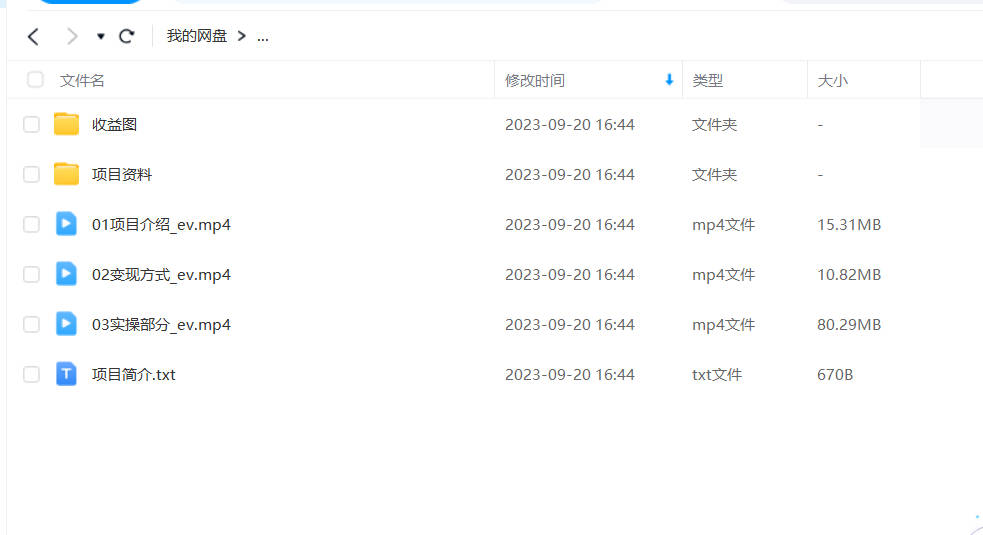Refresh the file list

(x=127, y=36)
